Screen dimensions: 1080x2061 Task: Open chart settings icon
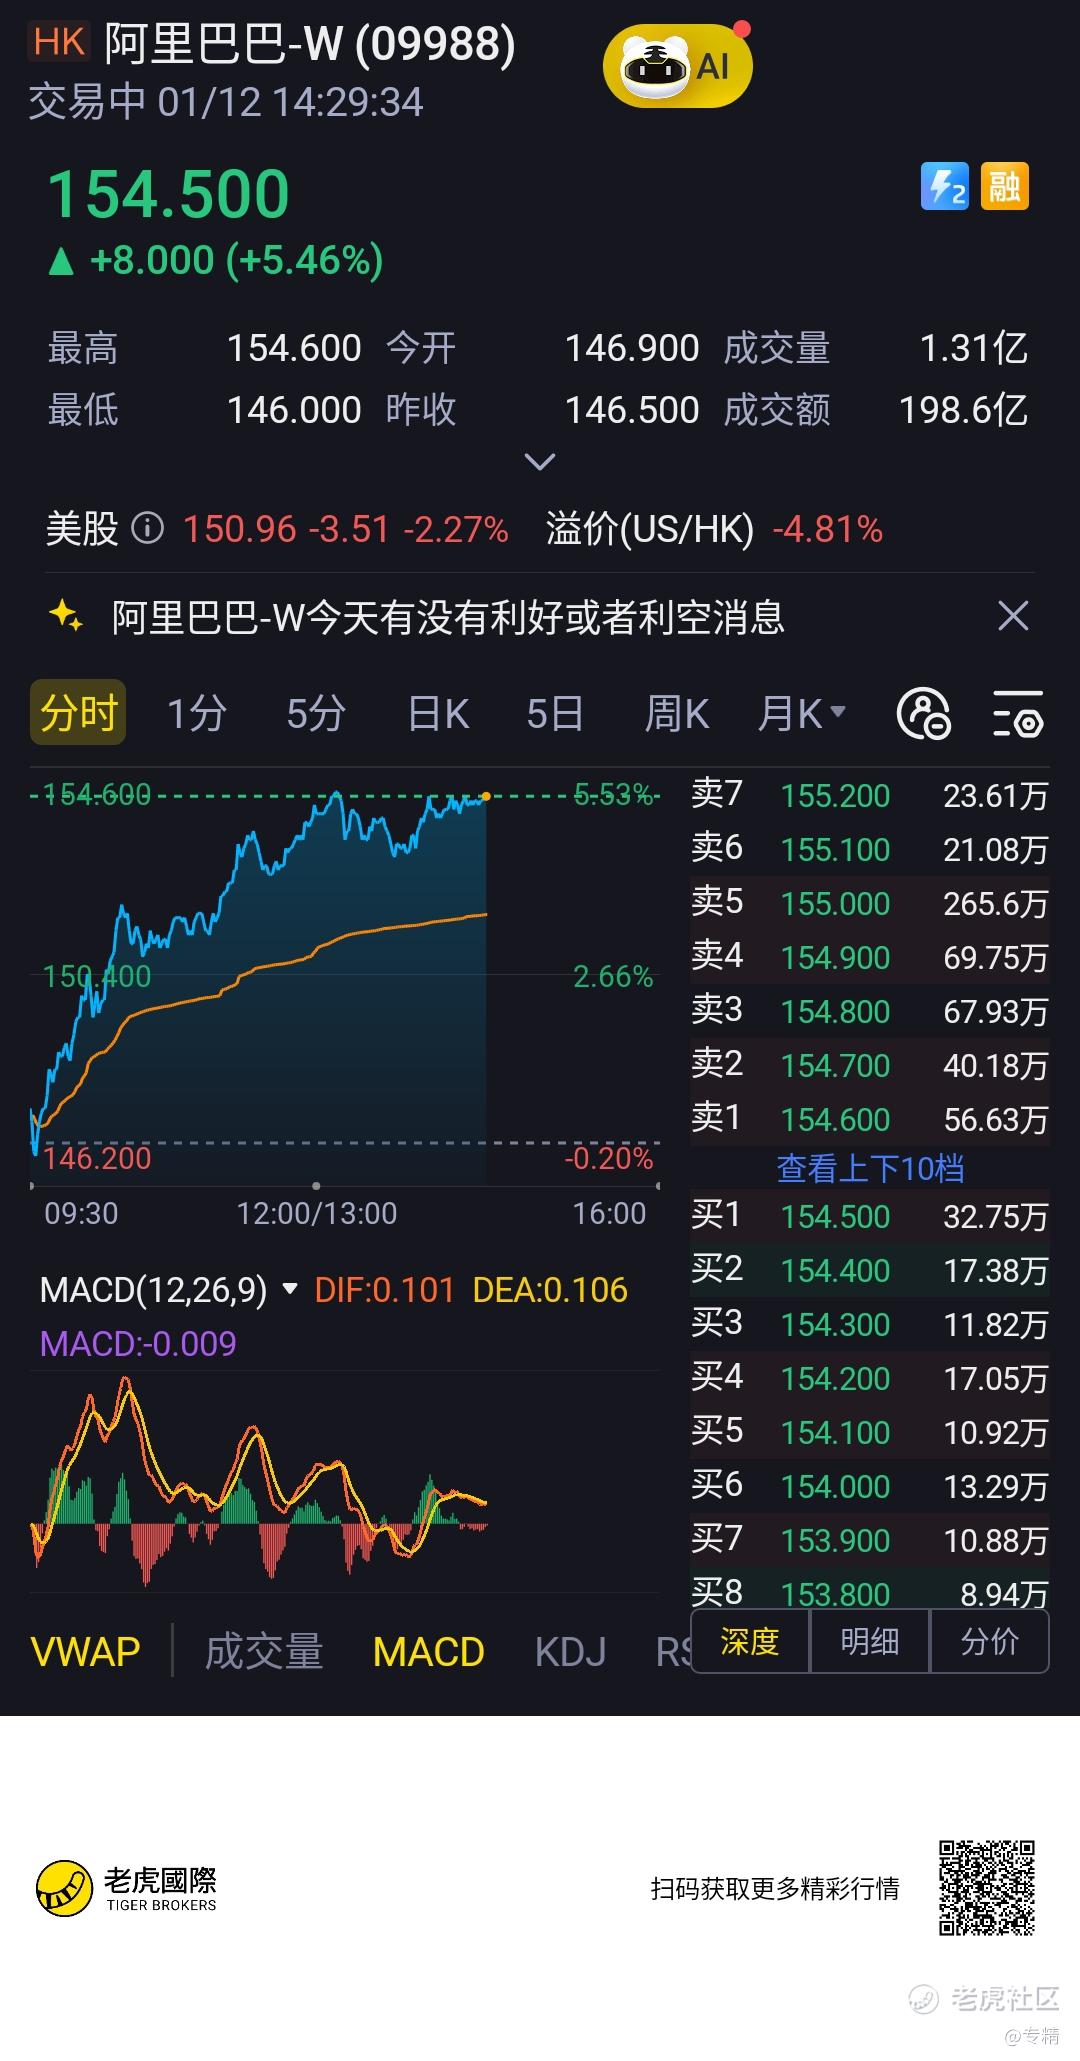pos(1018,714)
